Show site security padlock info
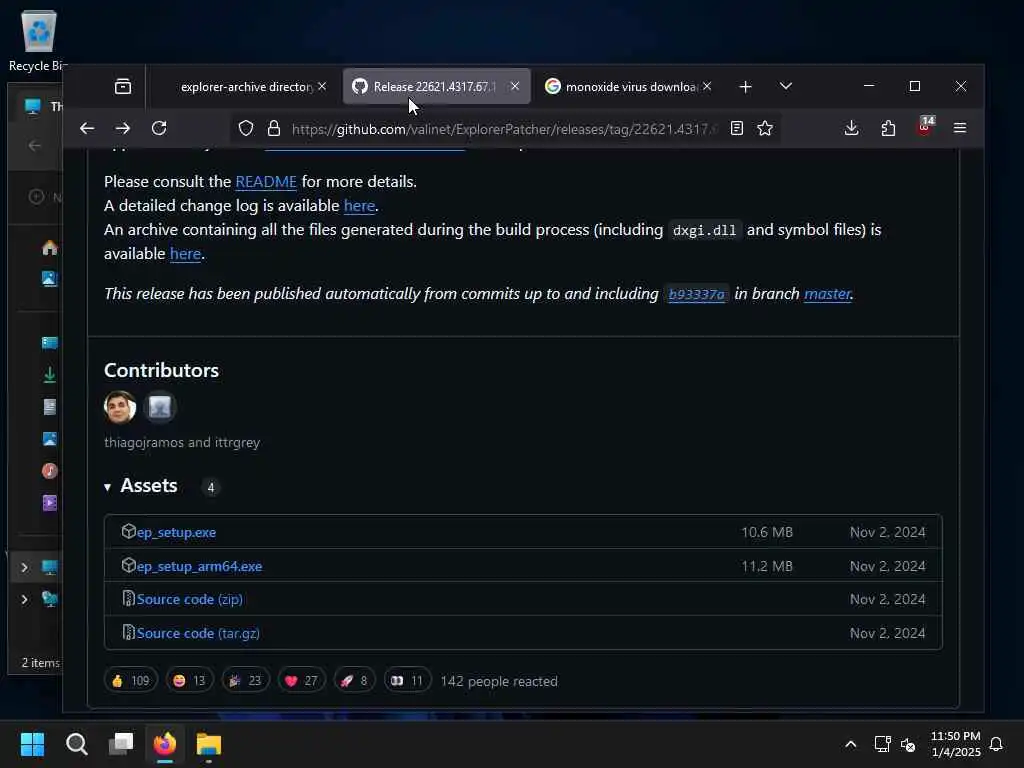1024x768 pixels. pos(274,128)
